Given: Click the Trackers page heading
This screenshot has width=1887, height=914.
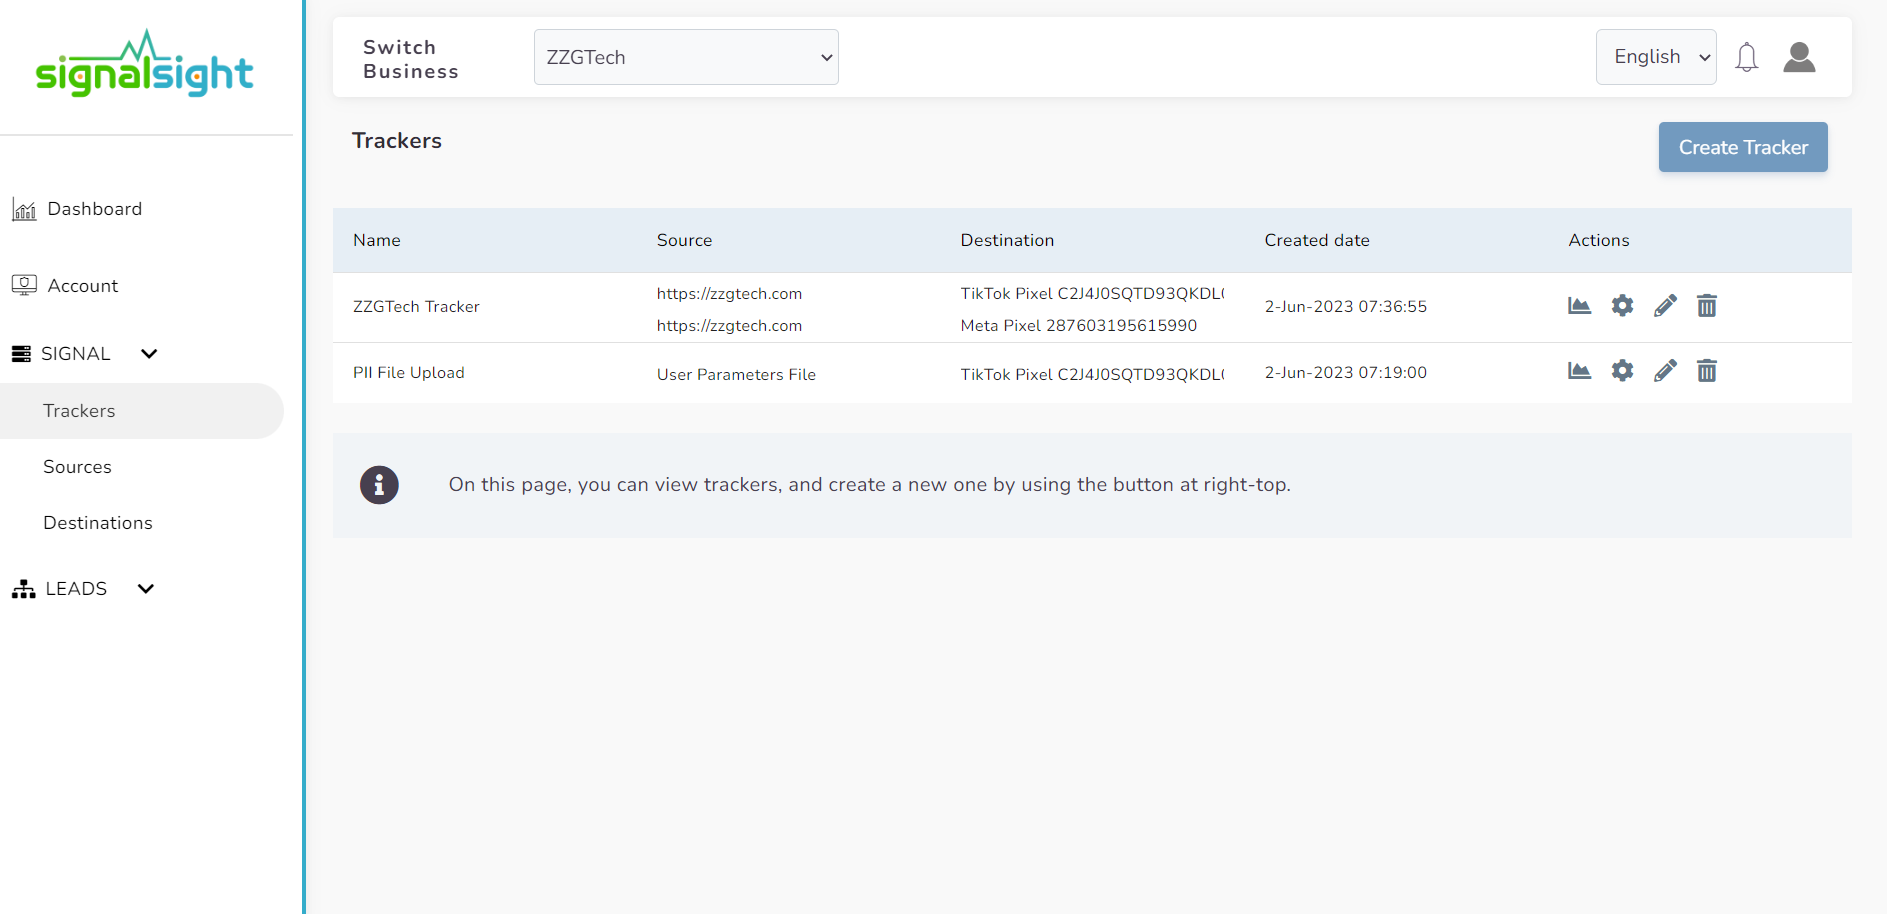Looking at the screenshot, I should (x=397, y=141).
